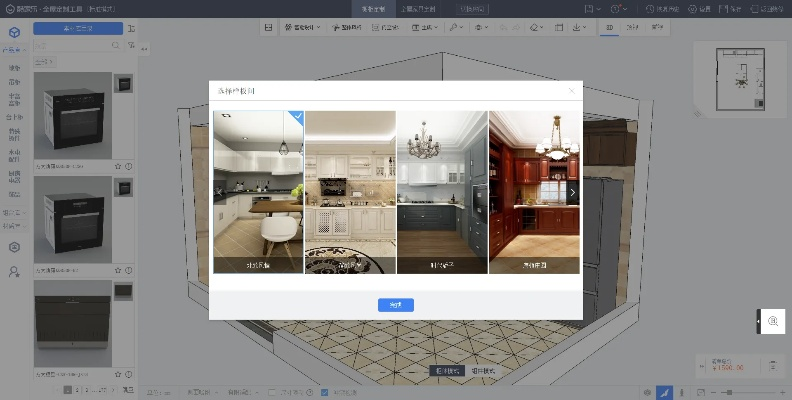Favorite the first oven product with star
792x400 pixels.
click(118, 165)
